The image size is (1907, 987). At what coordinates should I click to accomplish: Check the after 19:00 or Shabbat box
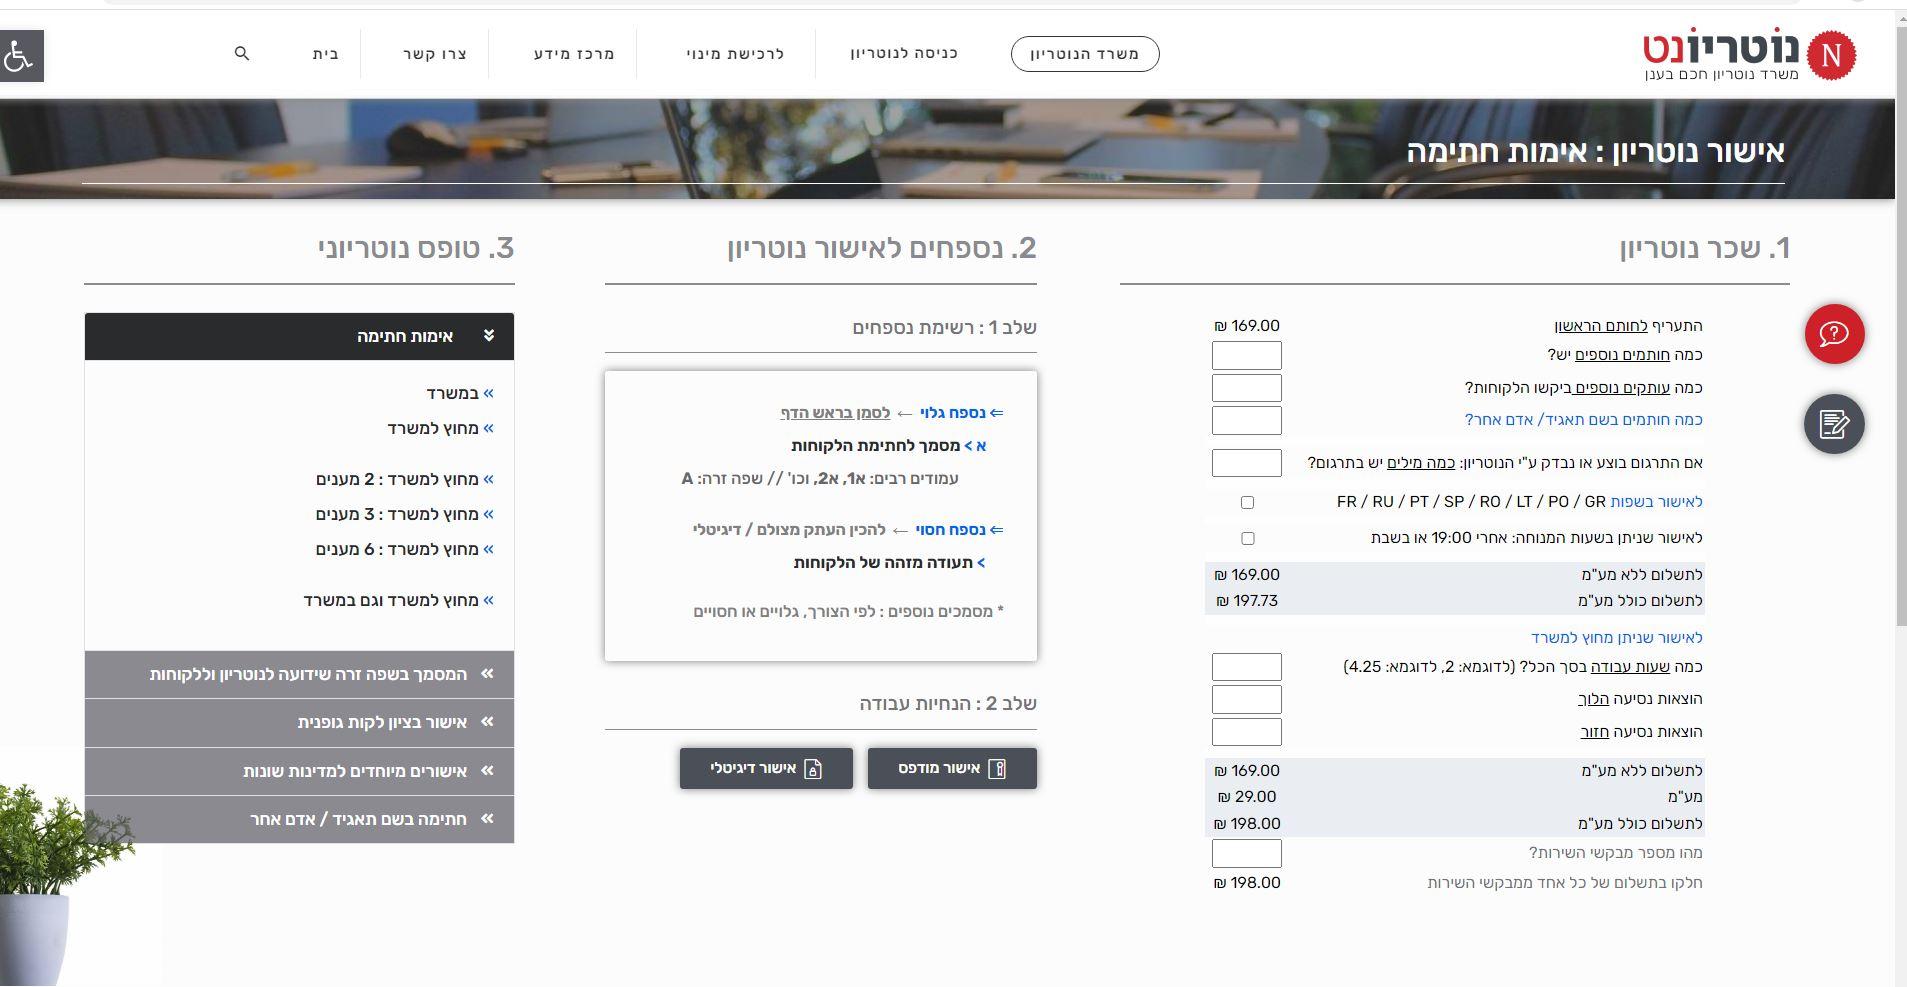[1247, 538]
